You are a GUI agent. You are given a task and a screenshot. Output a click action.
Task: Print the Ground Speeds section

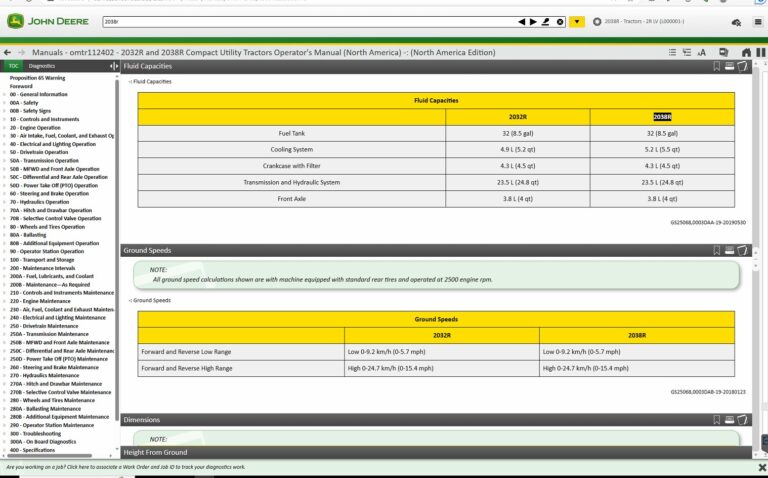point(729,250)
